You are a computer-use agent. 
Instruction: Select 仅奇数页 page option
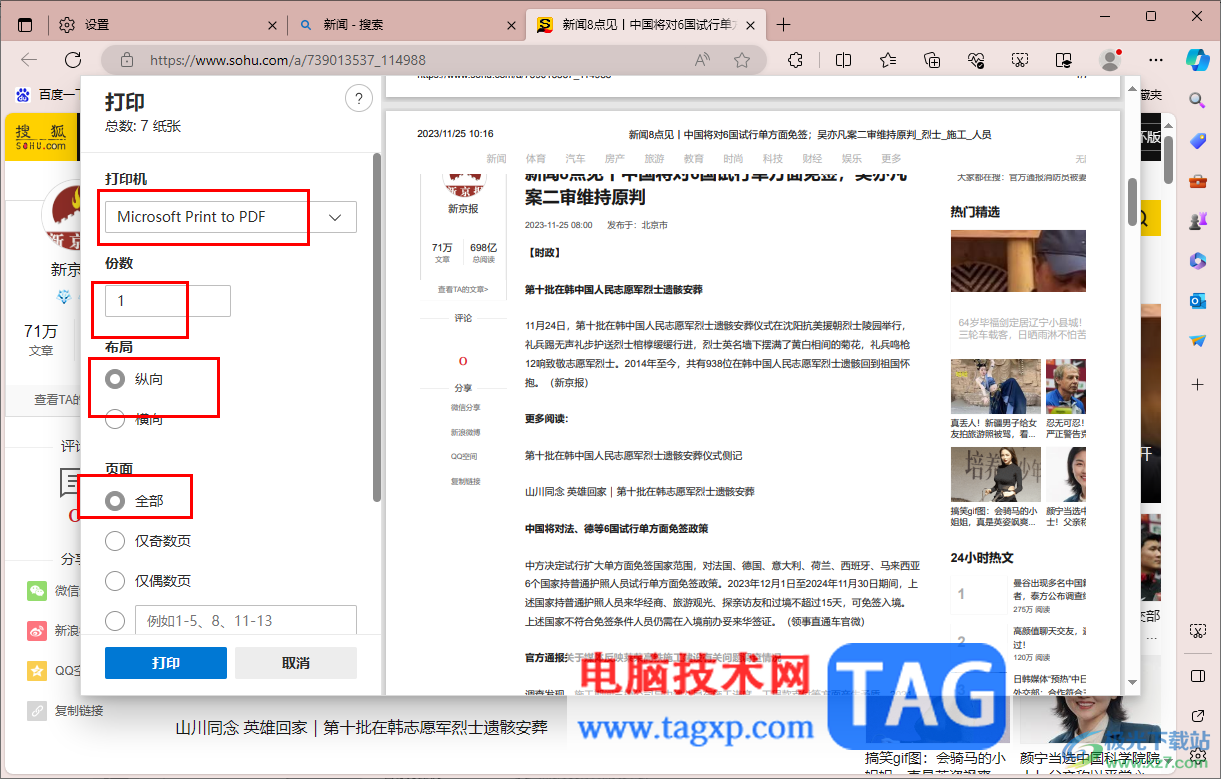coord(115,540)
